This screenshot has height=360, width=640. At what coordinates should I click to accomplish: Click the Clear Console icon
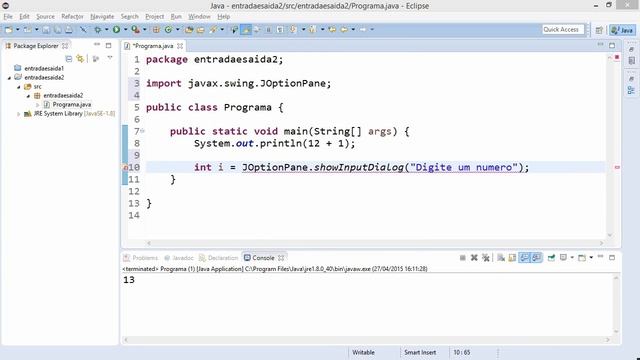[x=501, y=258]
